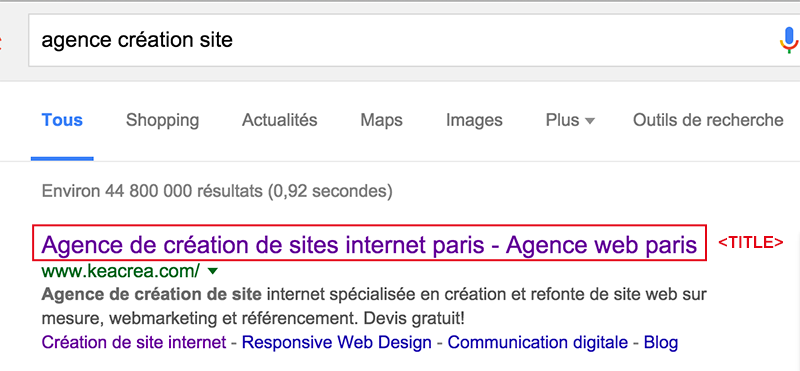800x371 pixels.
Task: Go to the Maps tab
Action: pos(381,120)
